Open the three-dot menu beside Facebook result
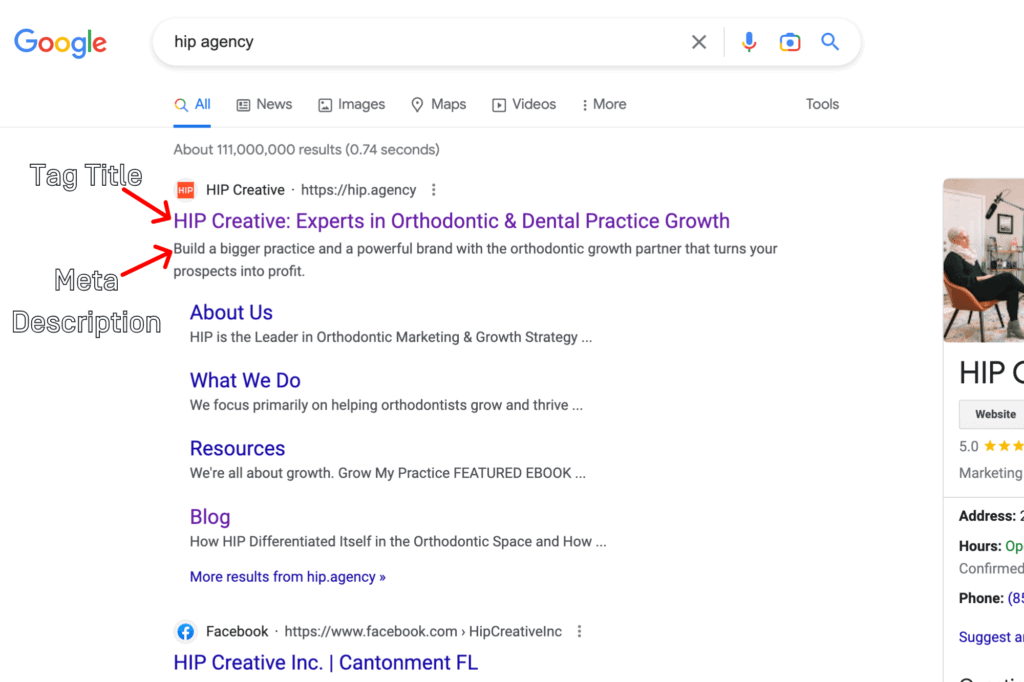The image size is (1024, 682). [579, 632]
